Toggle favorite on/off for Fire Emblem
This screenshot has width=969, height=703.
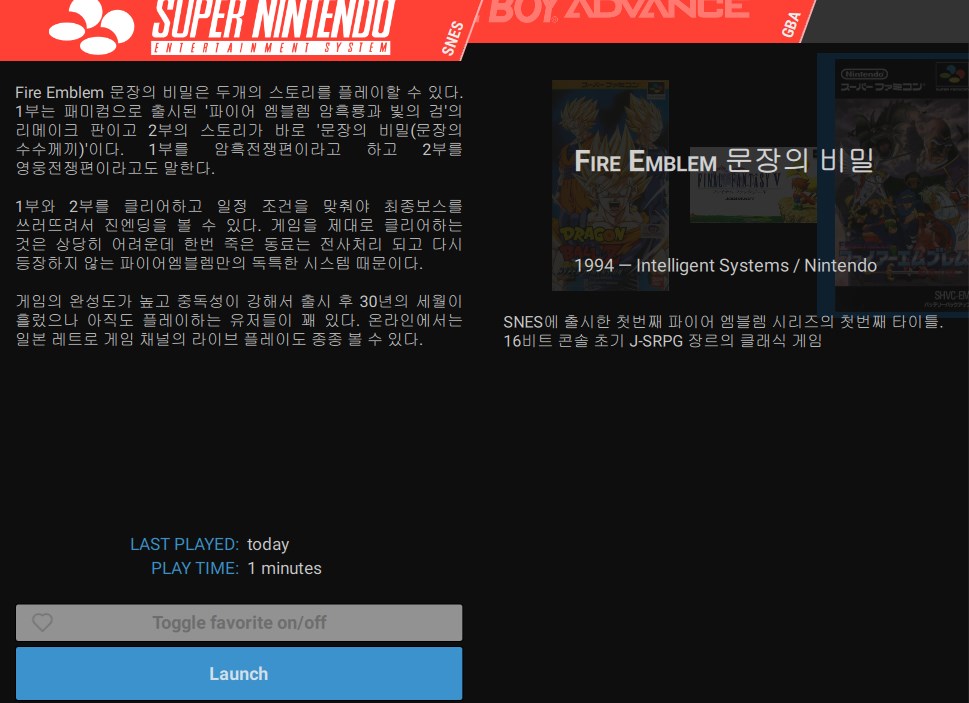tap(239, 622)
